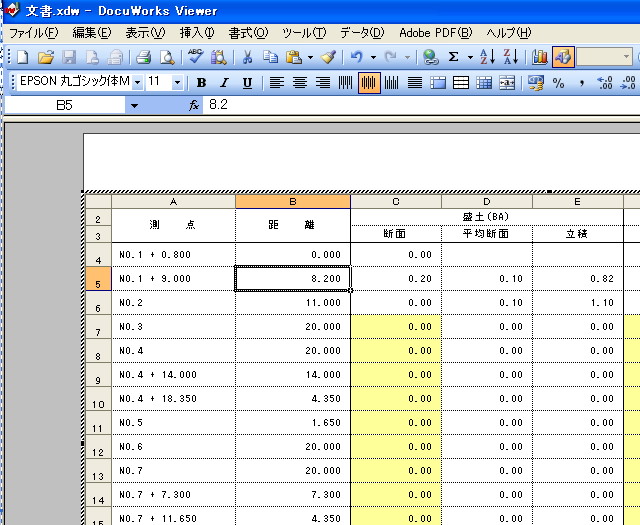Toggle bold formatting
This screenshot has width=640, height=525.
tap(201, 83)
